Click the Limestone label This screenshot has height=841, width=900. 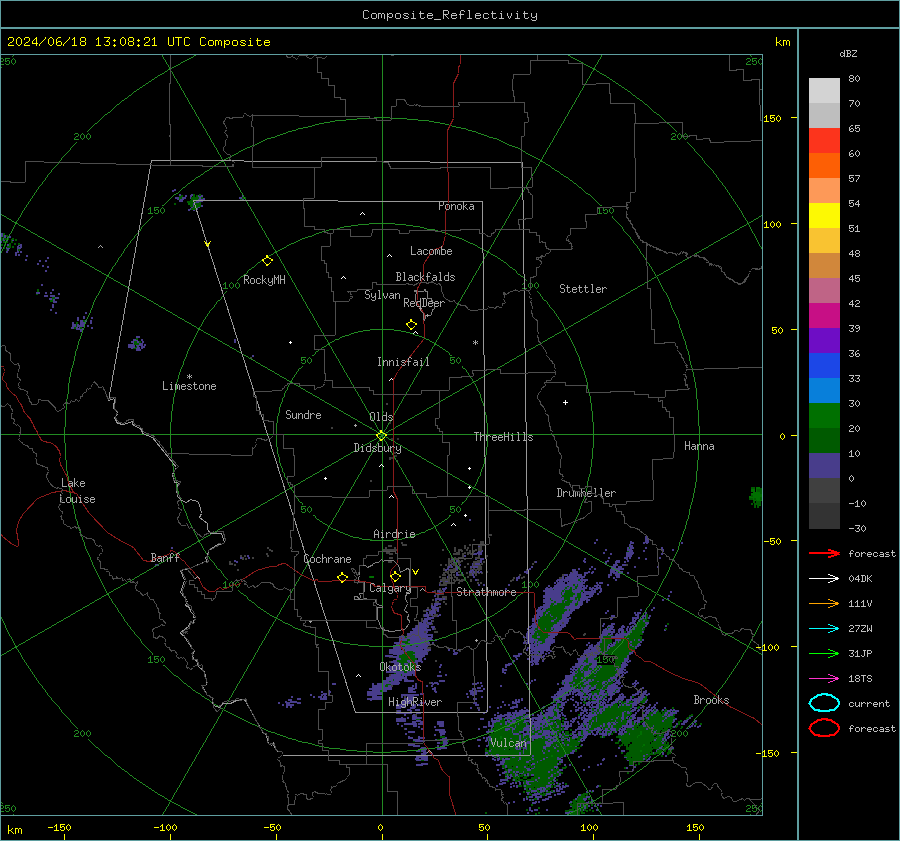click(x=189, y=386)
